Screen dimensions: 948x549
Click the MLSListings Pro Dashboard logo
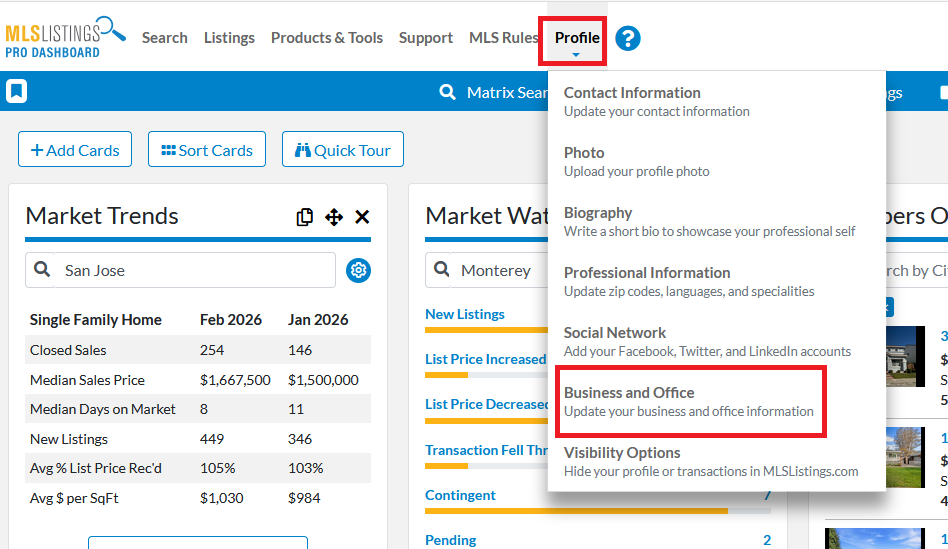coord(65,37)
